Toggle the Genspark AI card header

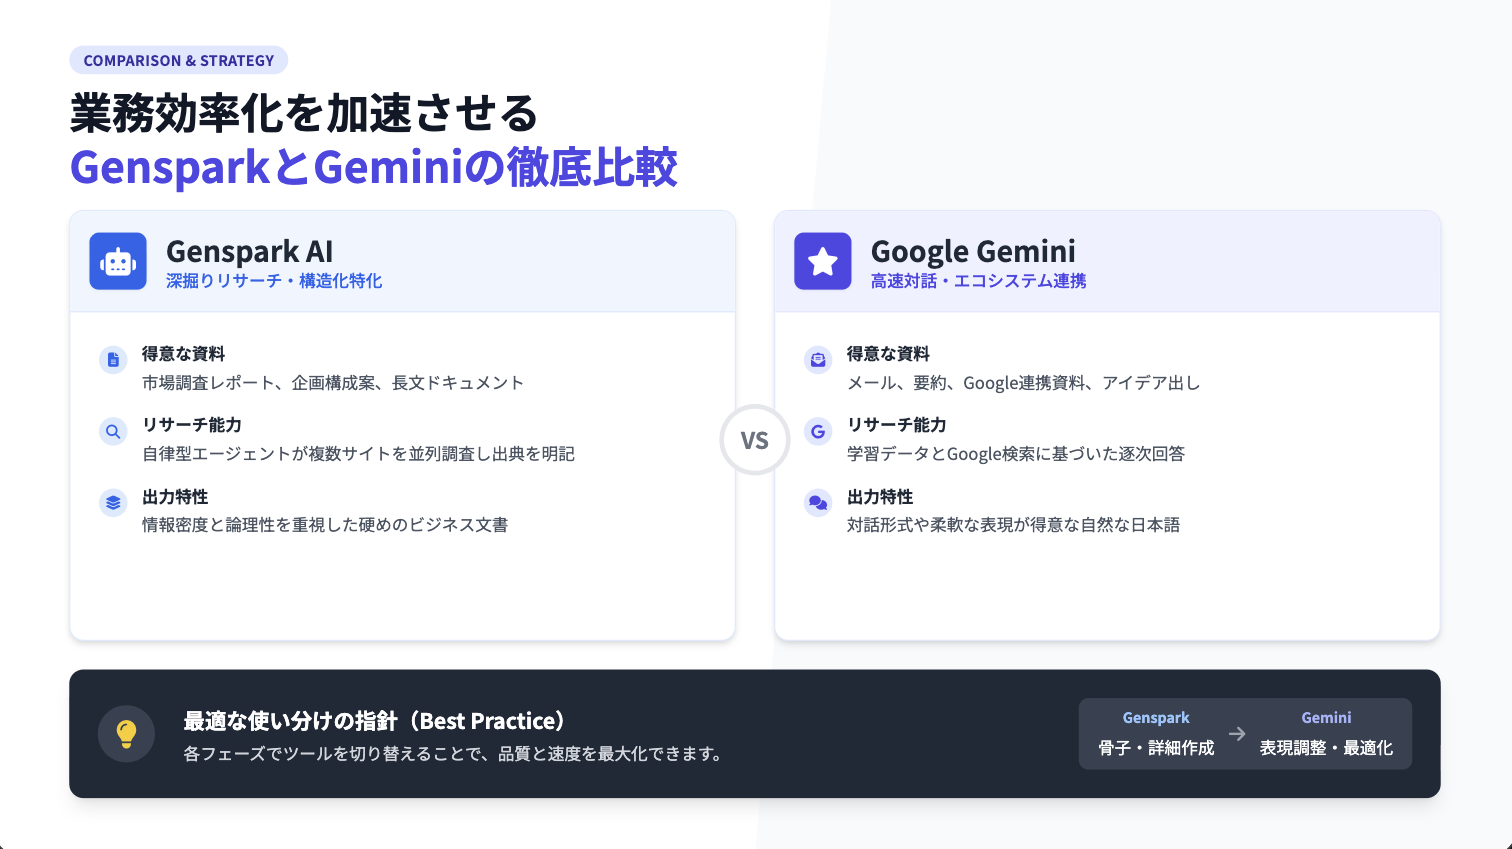pyautogui.click(x=402, y=261)
